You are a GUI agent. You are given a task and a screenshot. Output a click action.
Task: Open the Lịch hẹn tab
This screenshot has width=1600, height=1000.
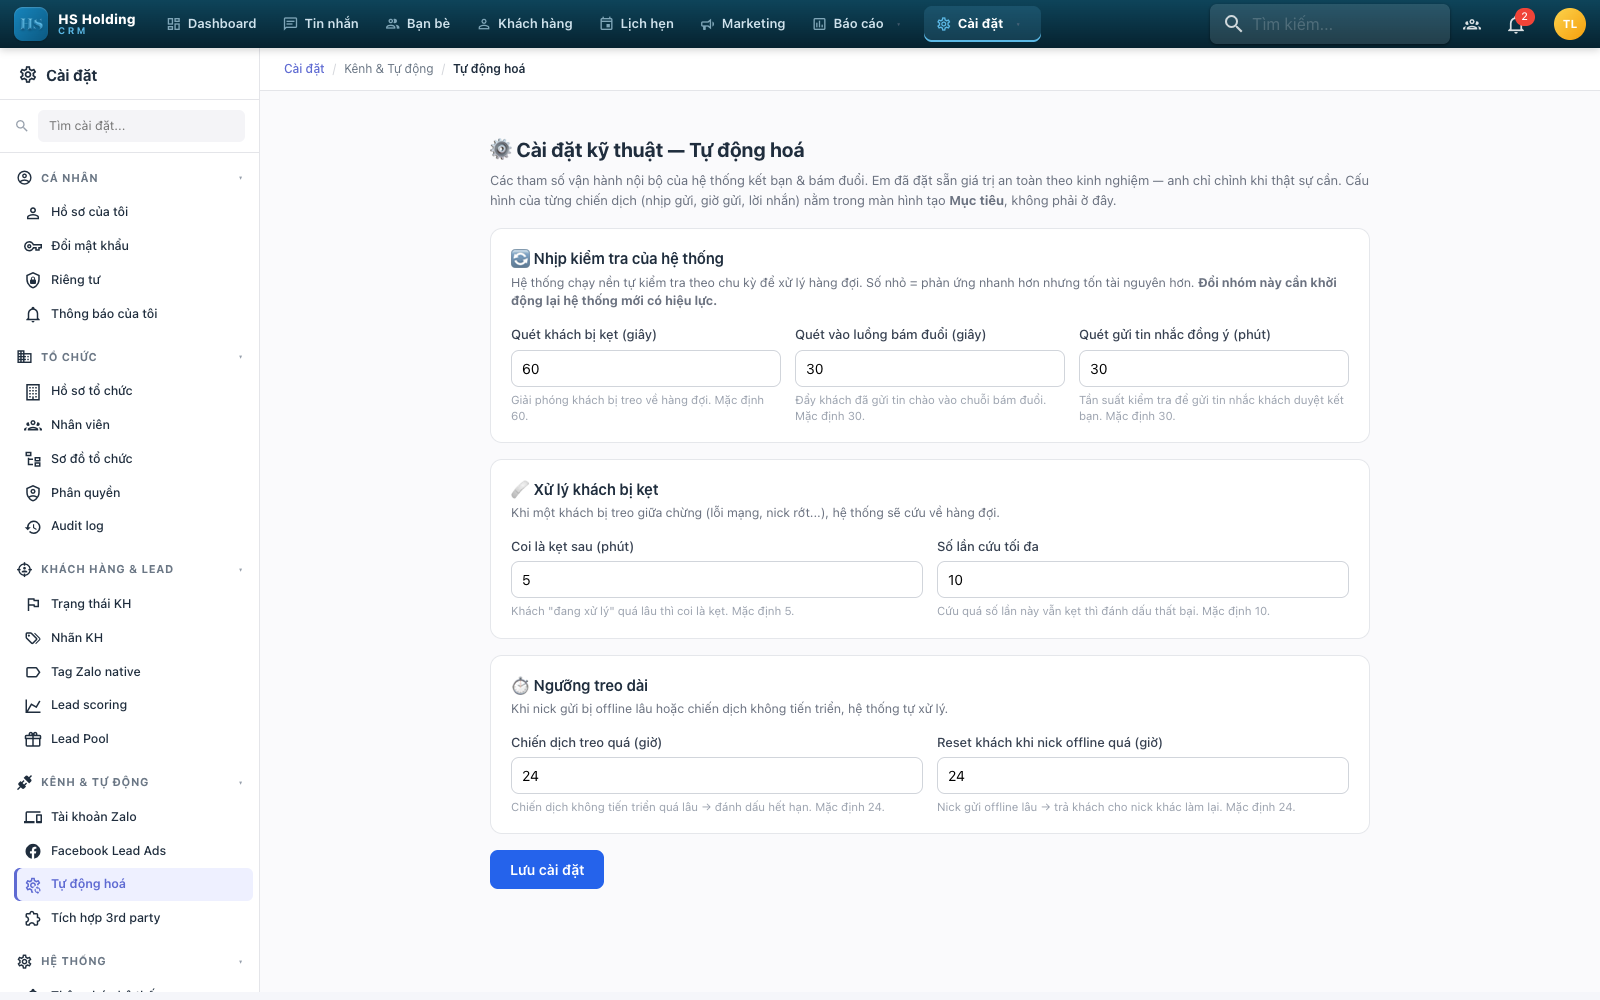tap(637, 24)
